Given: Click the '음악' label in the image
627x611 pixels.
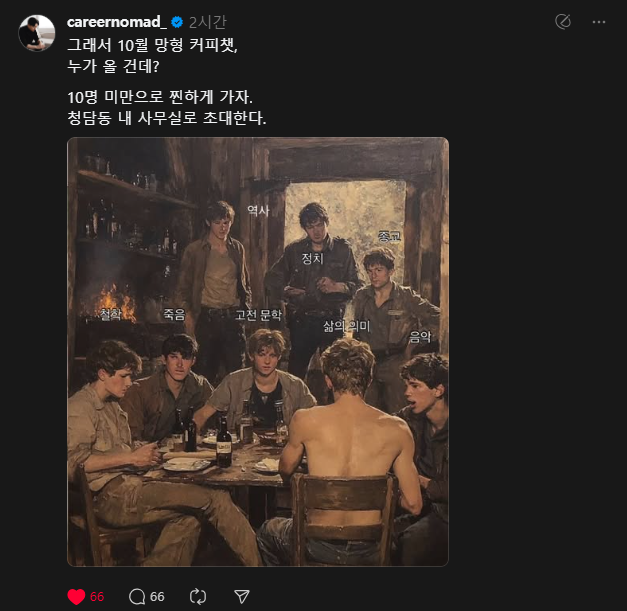Looking at the screenshot, I should pos(420,337).
